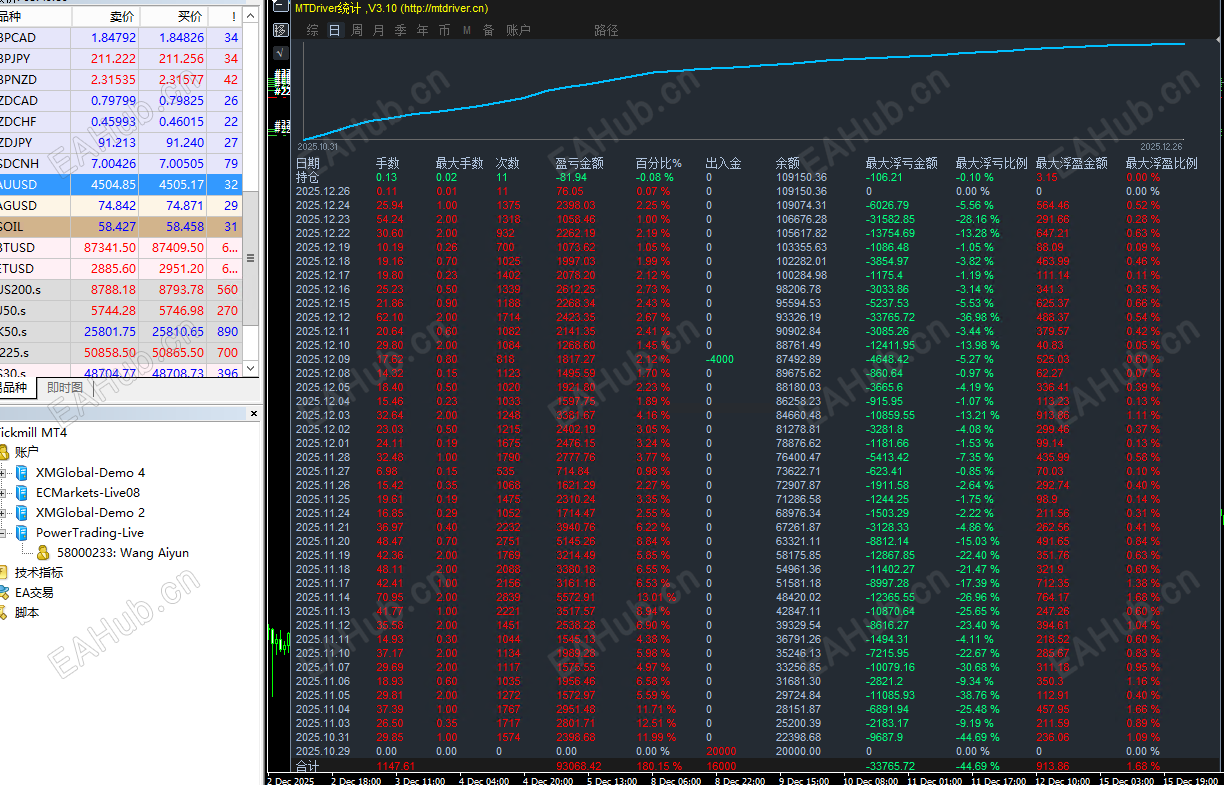Toggle the √ checkmark button beside the chart

point(280,52)
